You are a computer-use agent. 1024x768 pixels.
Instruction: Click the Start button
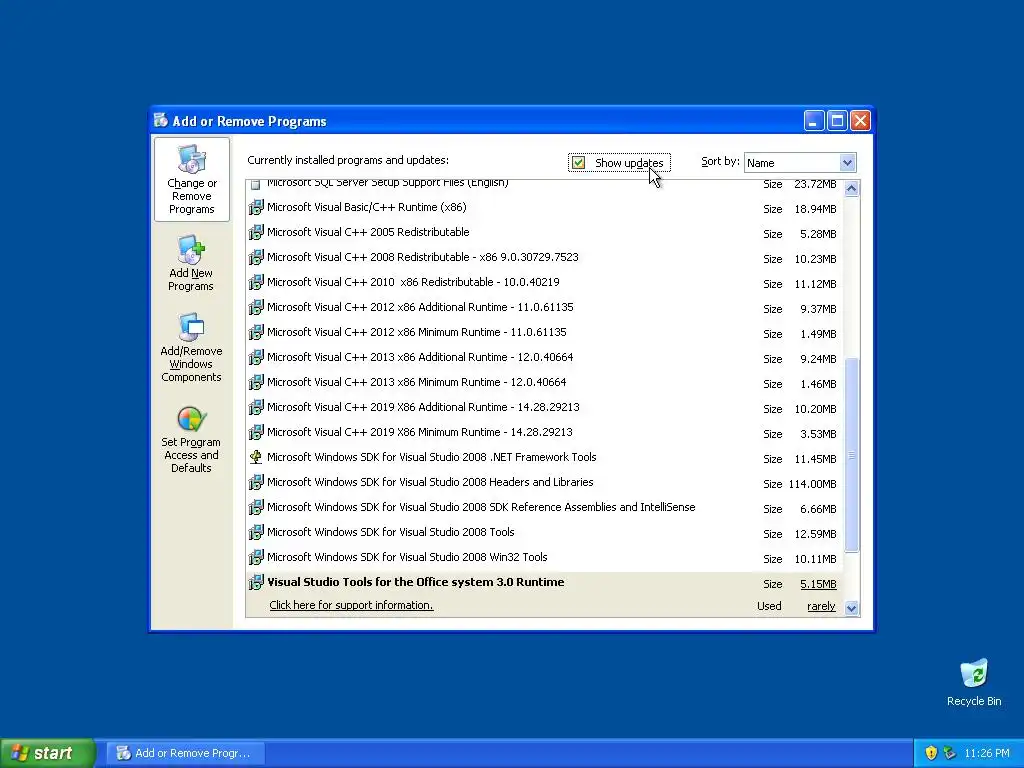click(48, 753)
